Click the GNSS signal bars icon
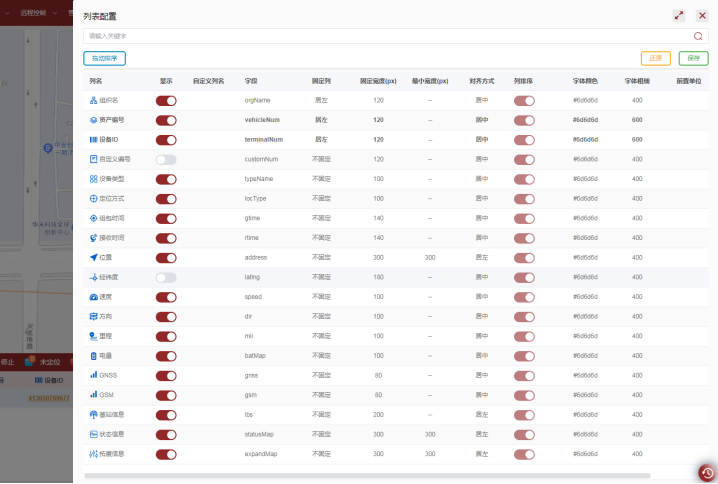718x484 pixels. click(93, 375)
